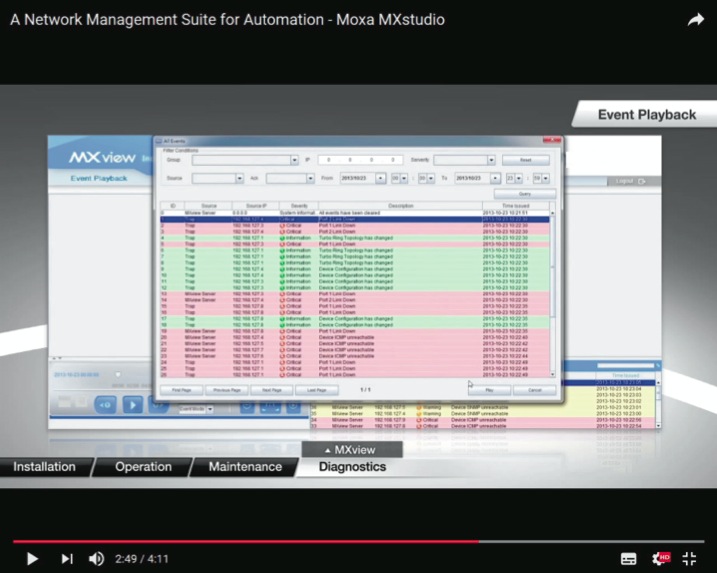Sort by the ID column header

(172, 206)
